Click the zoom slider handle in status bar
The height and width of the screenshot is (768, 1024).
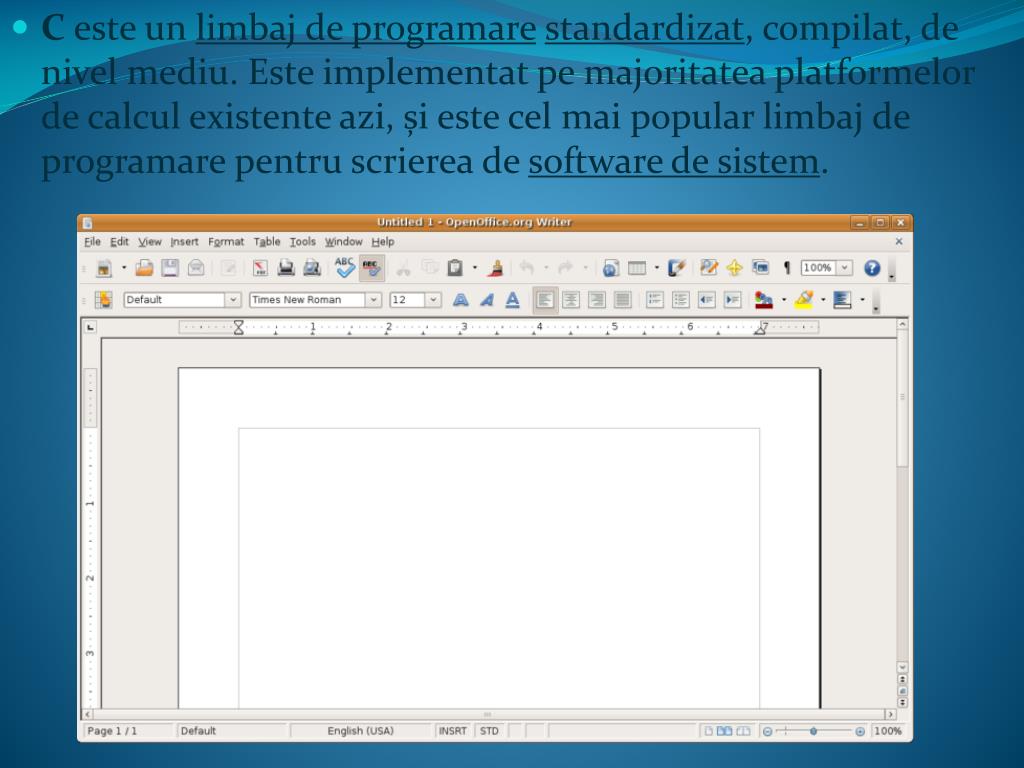click(x=813, y=731)
